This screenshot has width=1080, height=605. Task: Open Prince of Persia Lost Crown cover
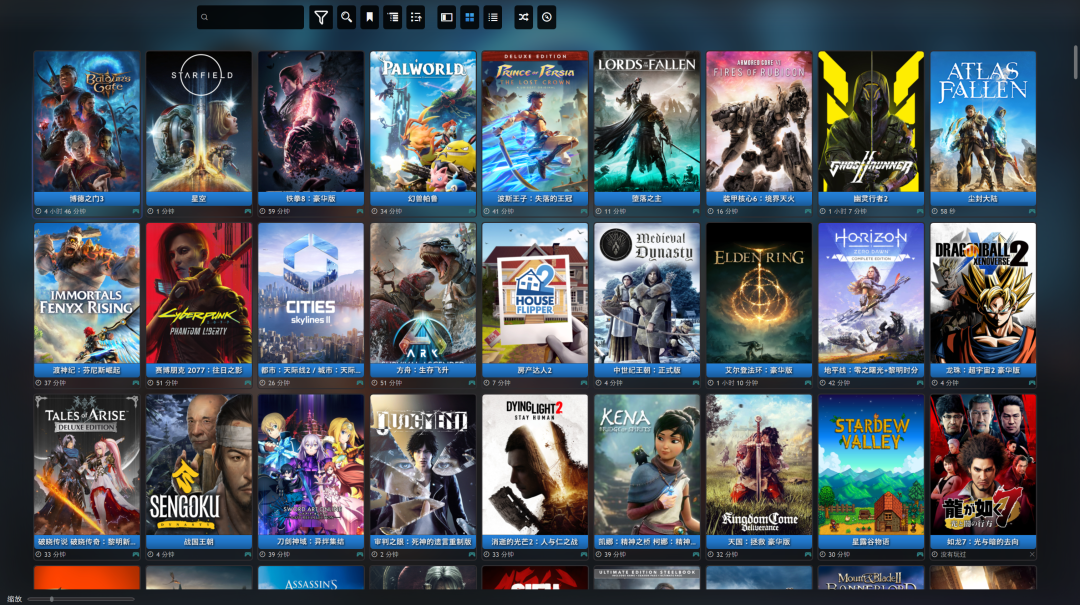[535, 121]
